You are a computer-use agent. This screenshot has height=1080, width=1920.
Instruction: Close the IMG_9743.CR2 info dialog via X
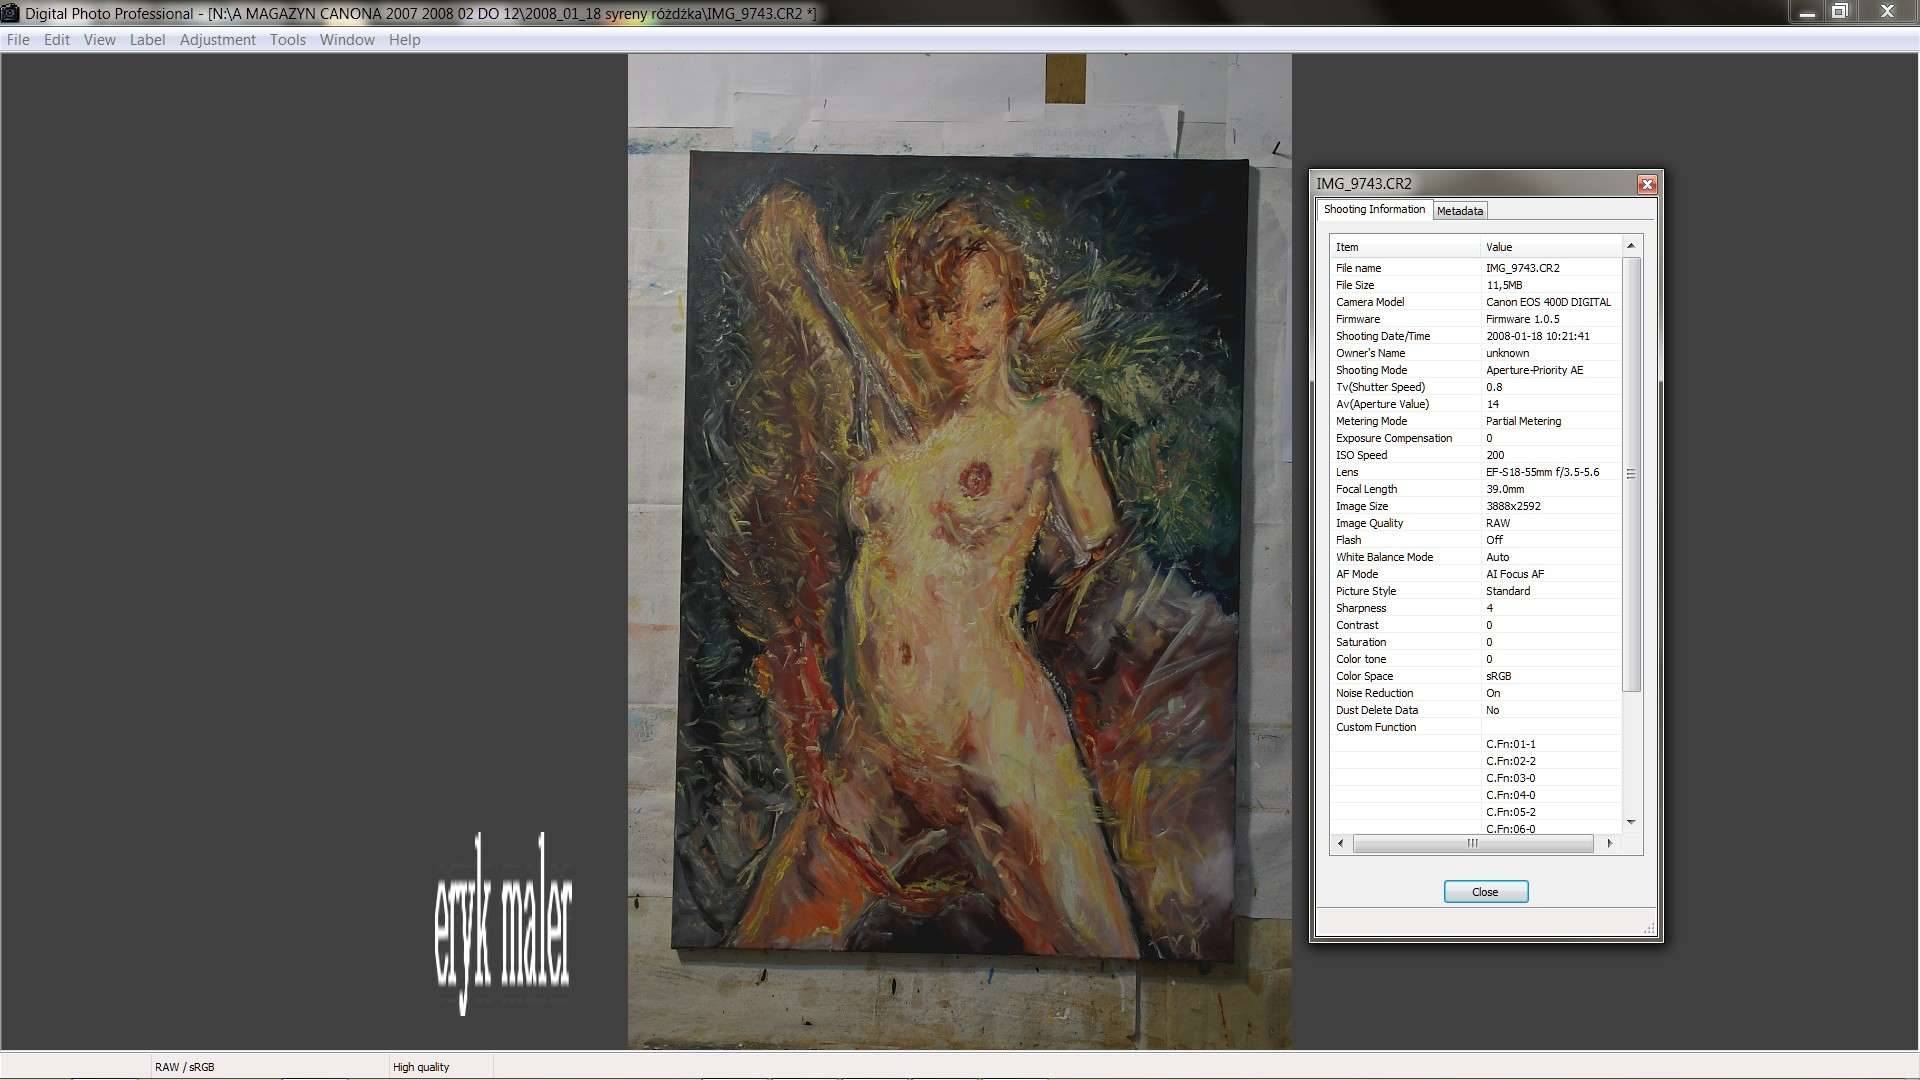tap(1647, 184)
